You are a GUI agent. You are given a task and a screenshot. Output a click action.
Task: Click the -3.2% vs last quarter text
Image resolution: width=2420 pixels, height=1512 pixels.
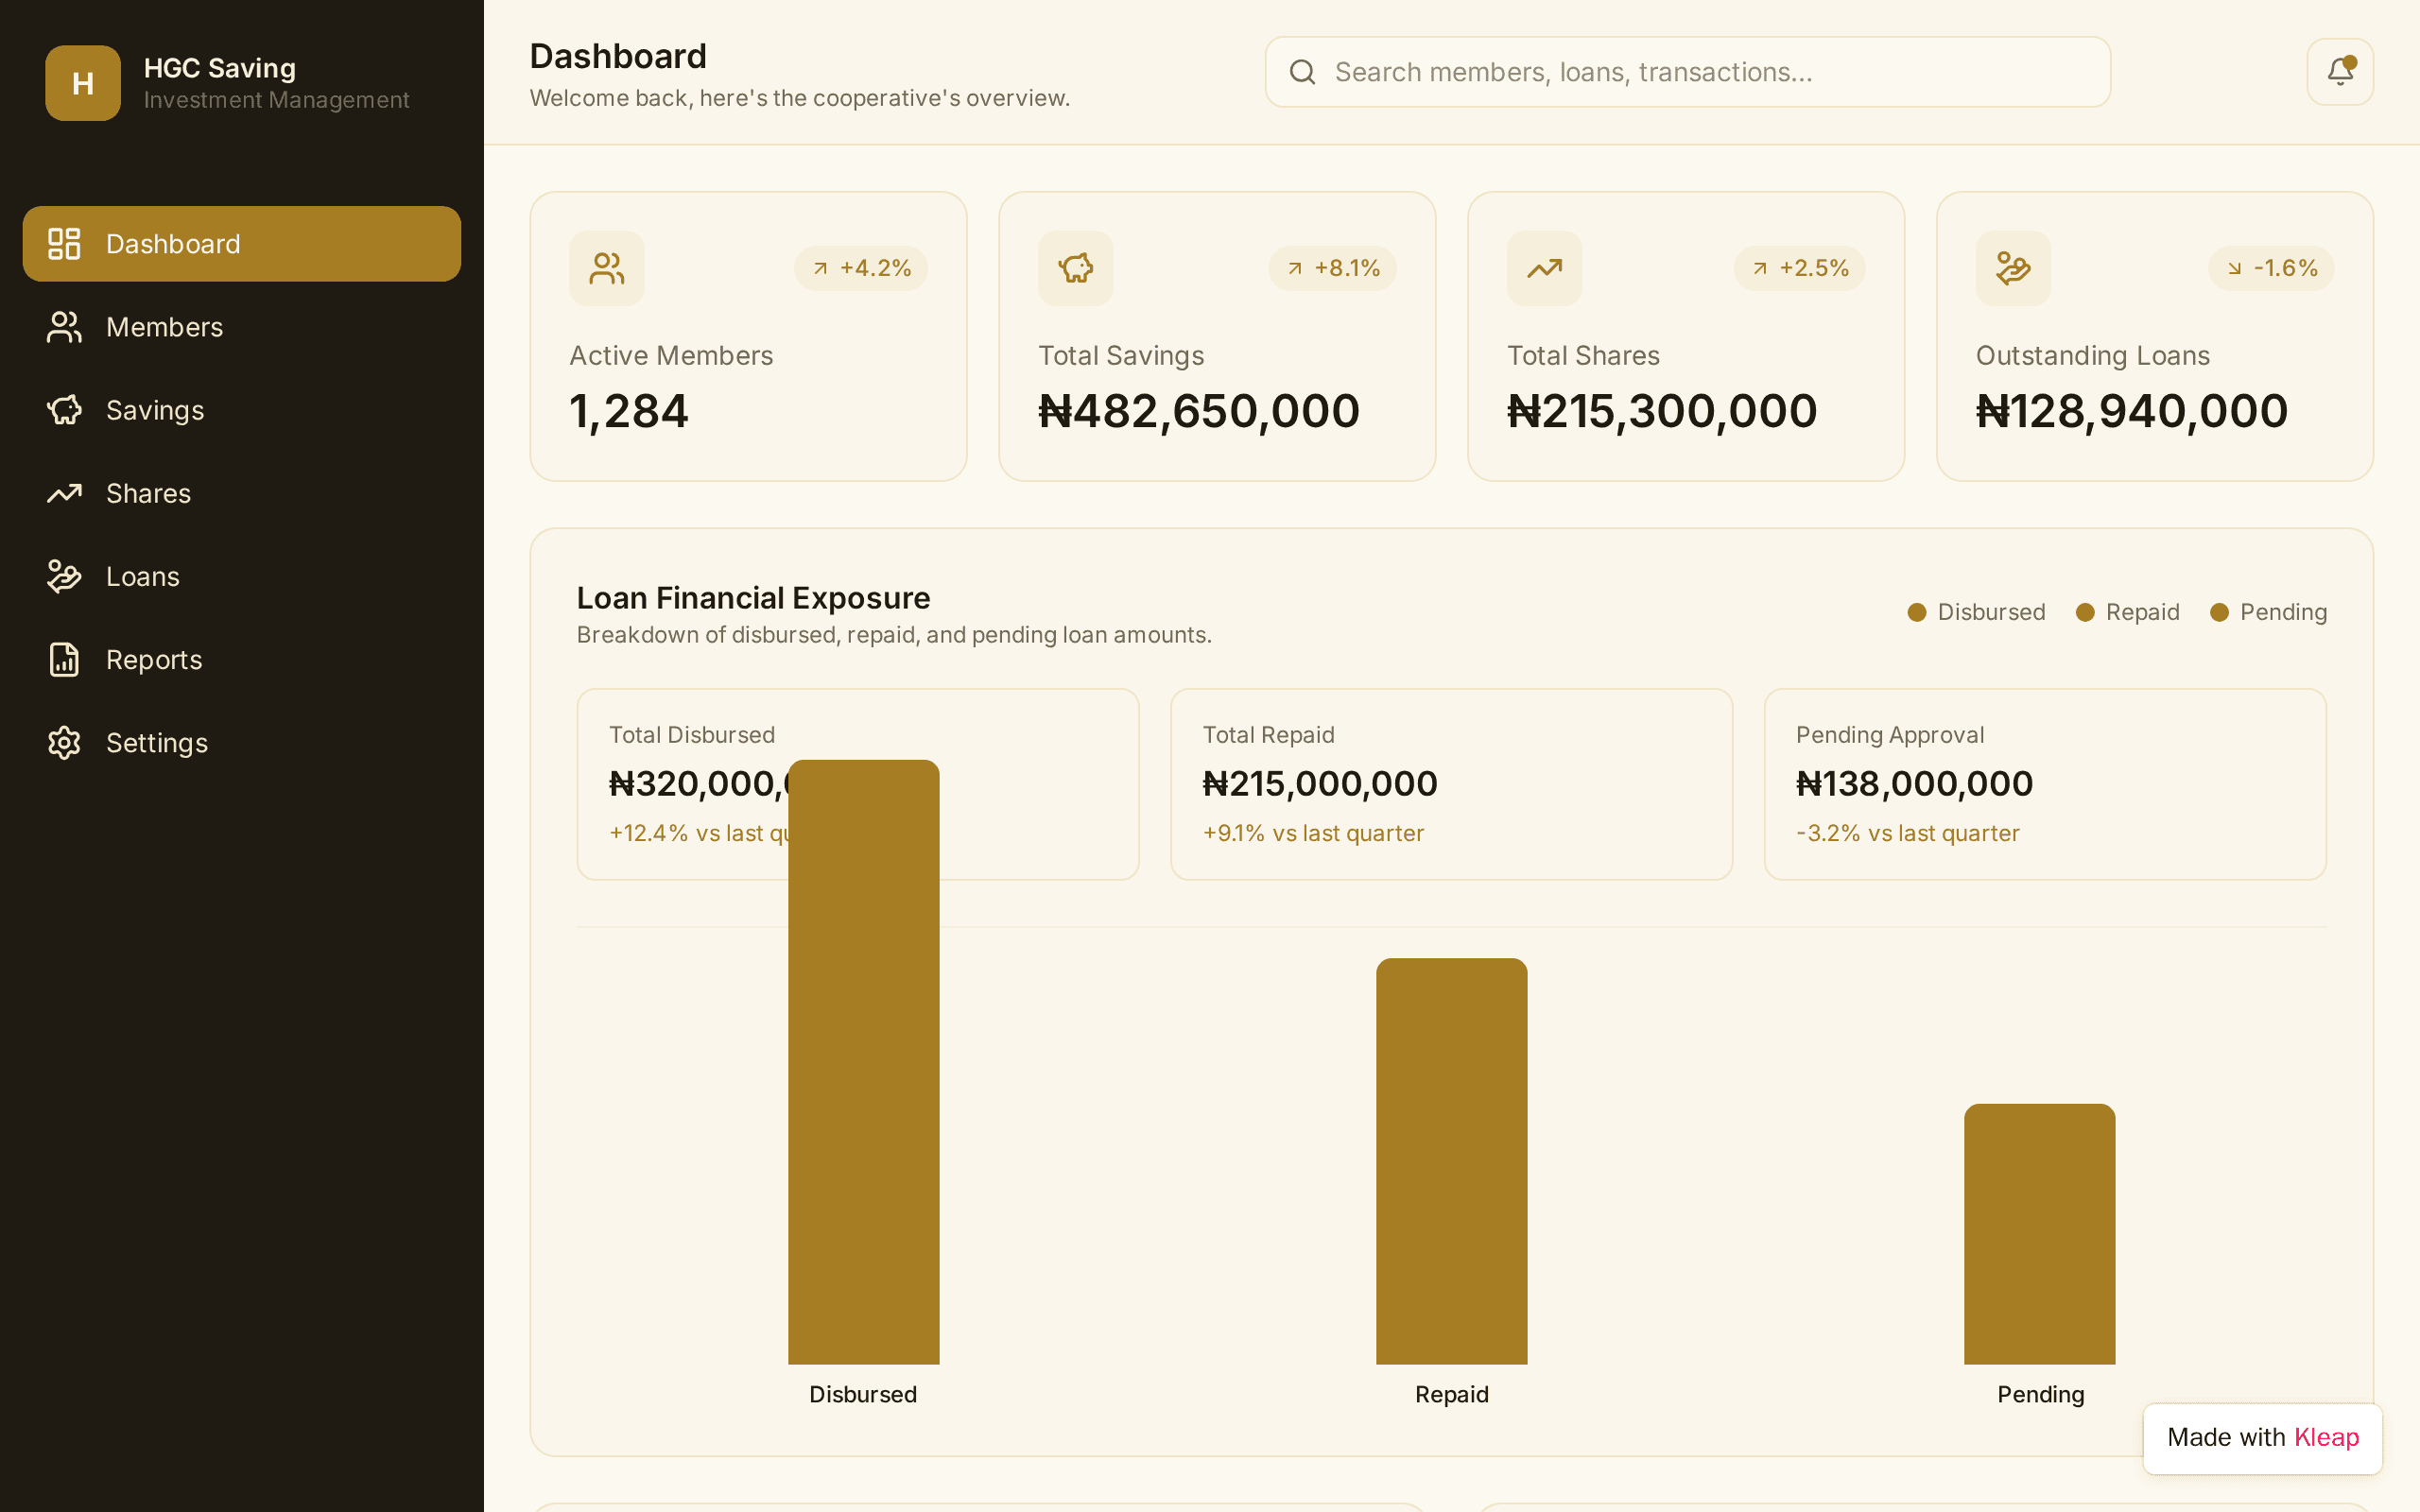(x=1907, y=833)
